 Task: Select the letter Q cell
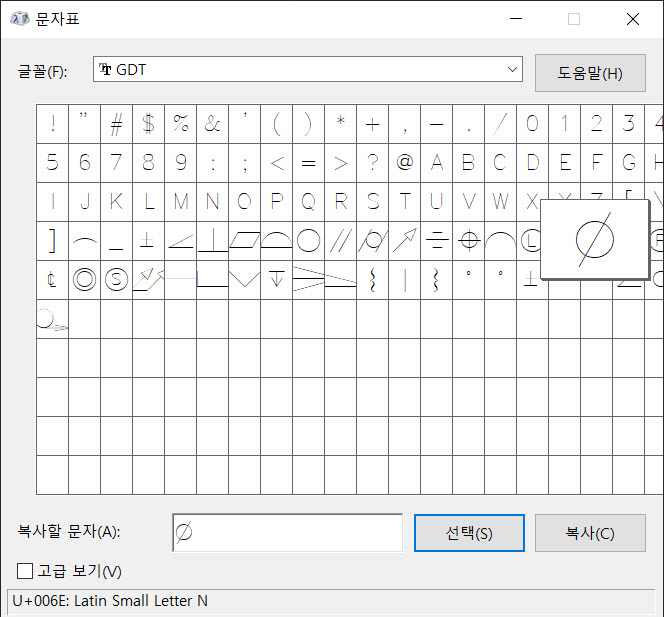[309, 202]
